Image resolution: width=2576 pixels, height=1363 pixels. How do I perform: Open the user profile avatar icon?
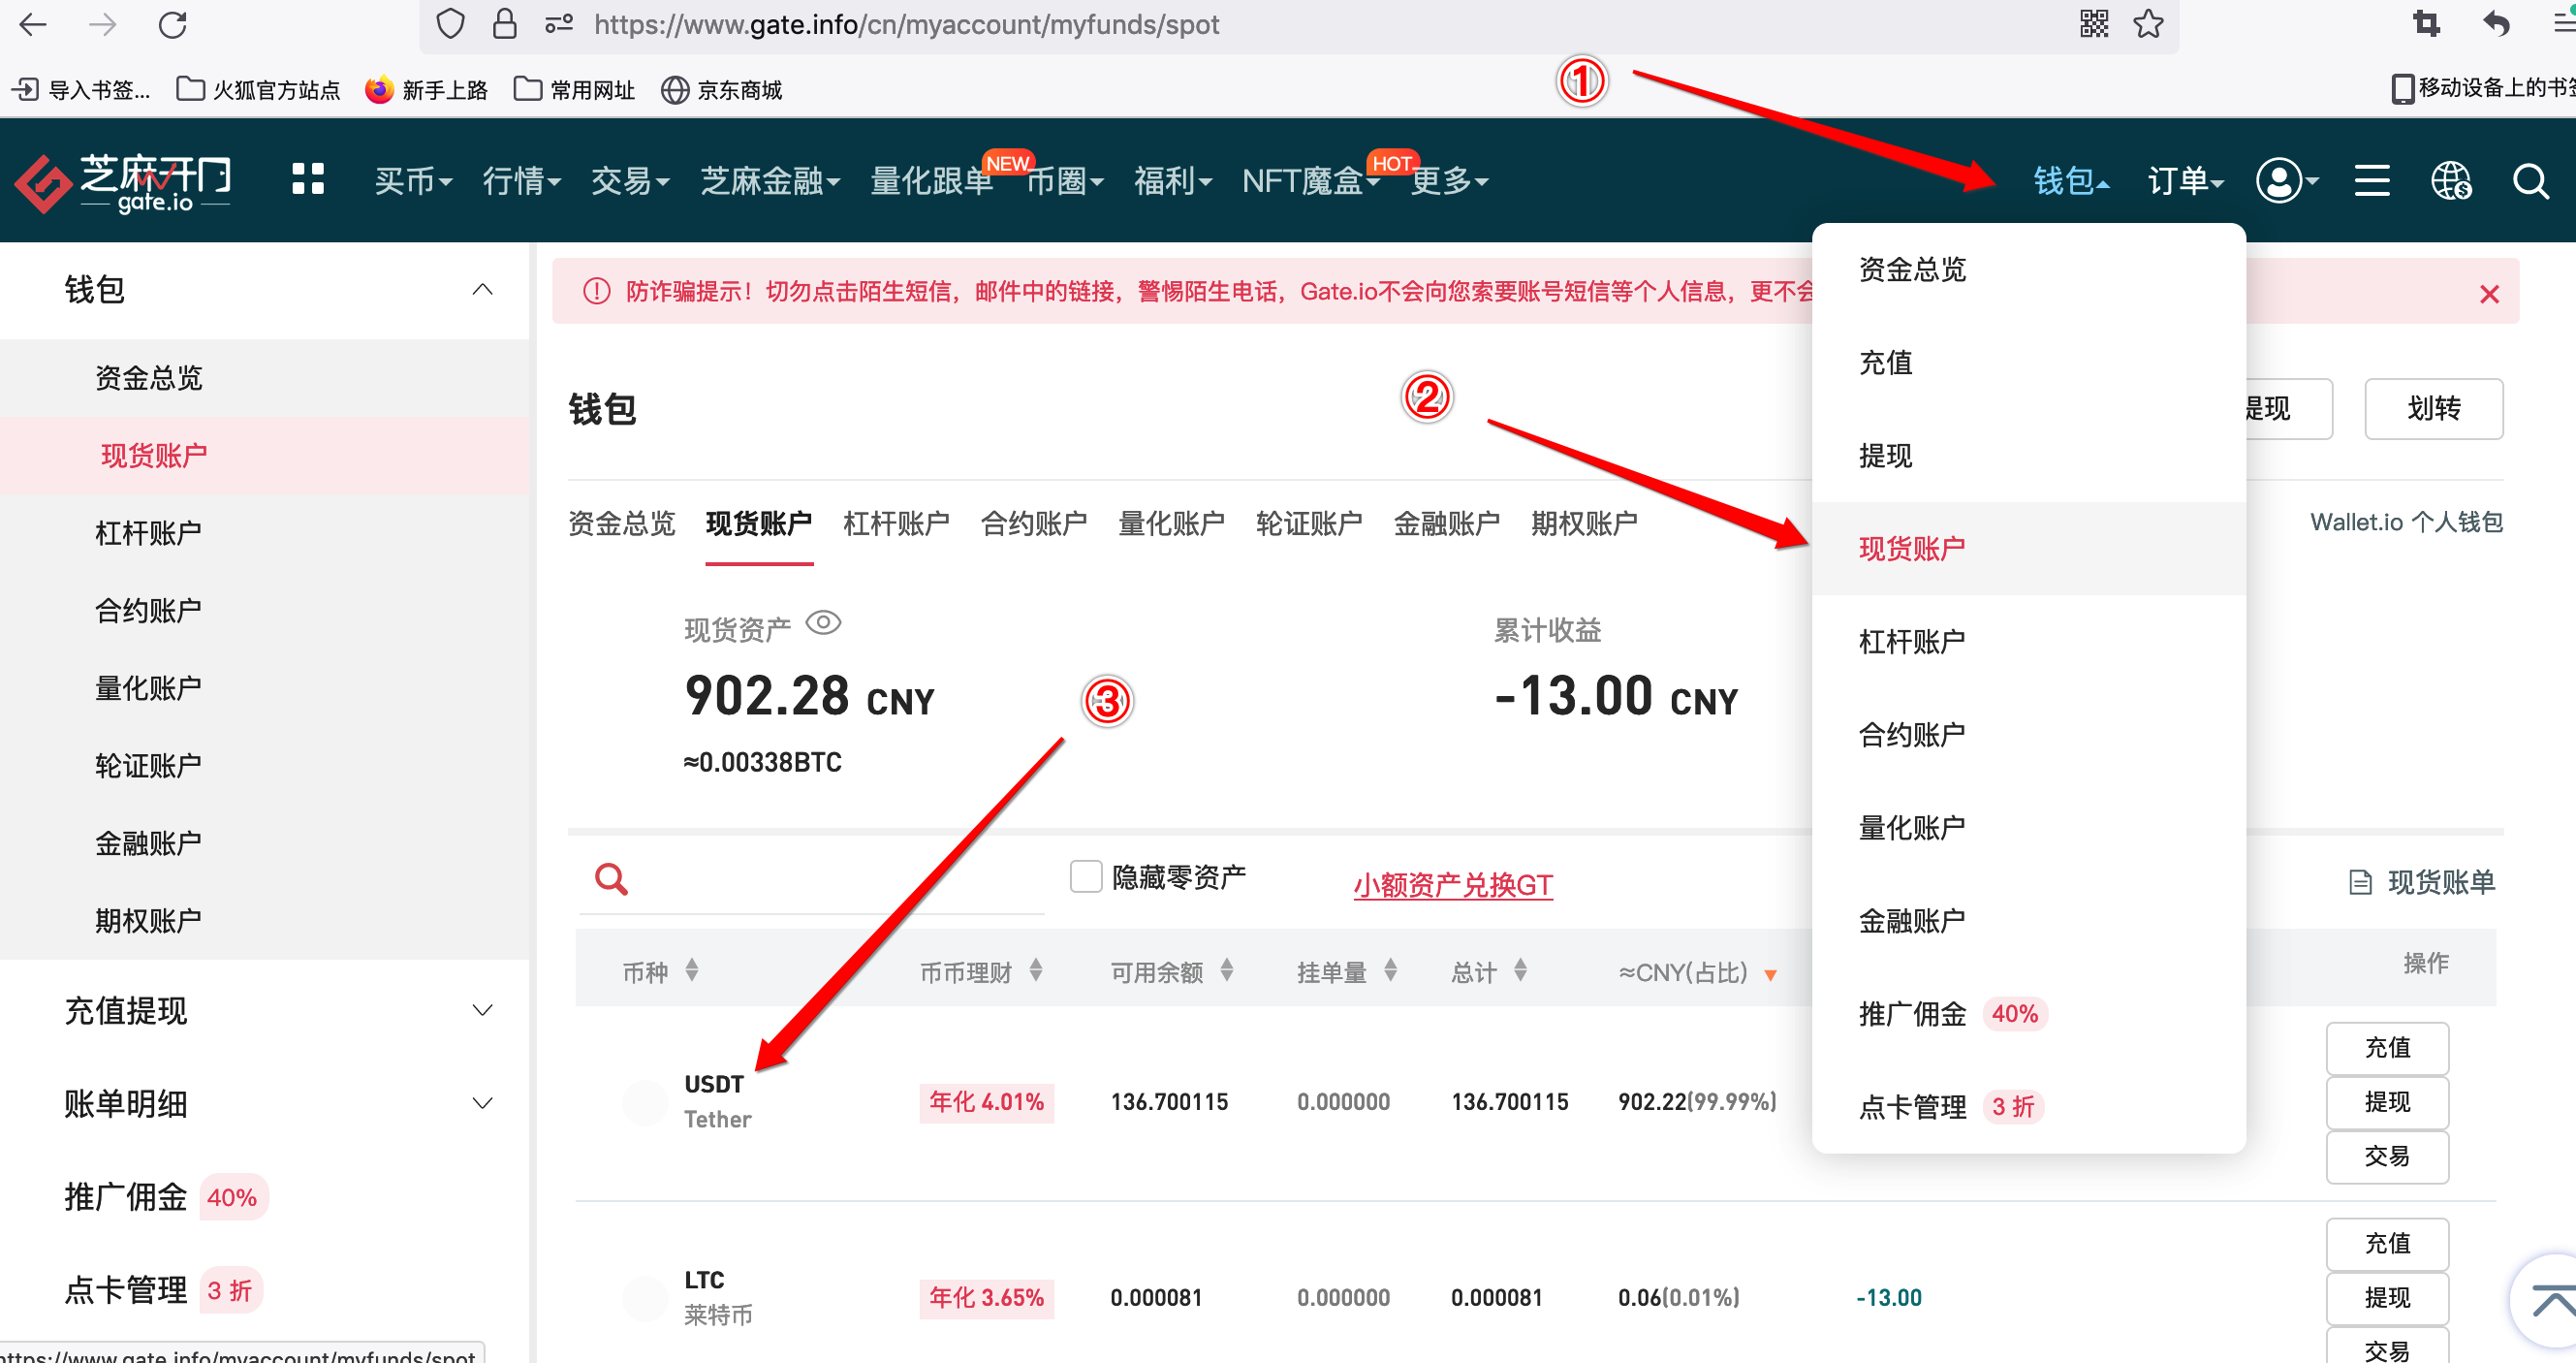point(2280,181)
